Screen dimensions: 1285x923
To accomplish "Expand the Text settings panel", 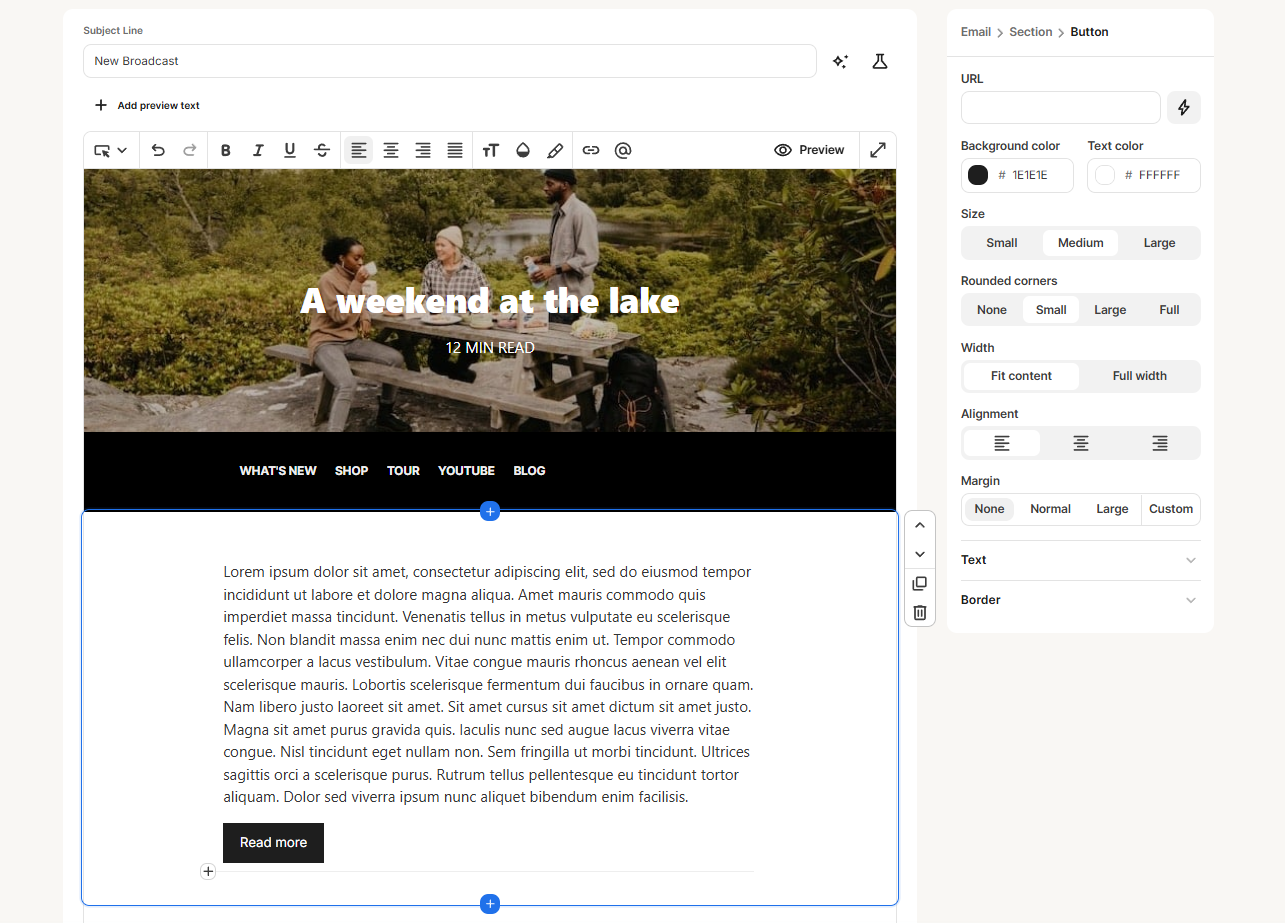I will tap(1080, 560).
